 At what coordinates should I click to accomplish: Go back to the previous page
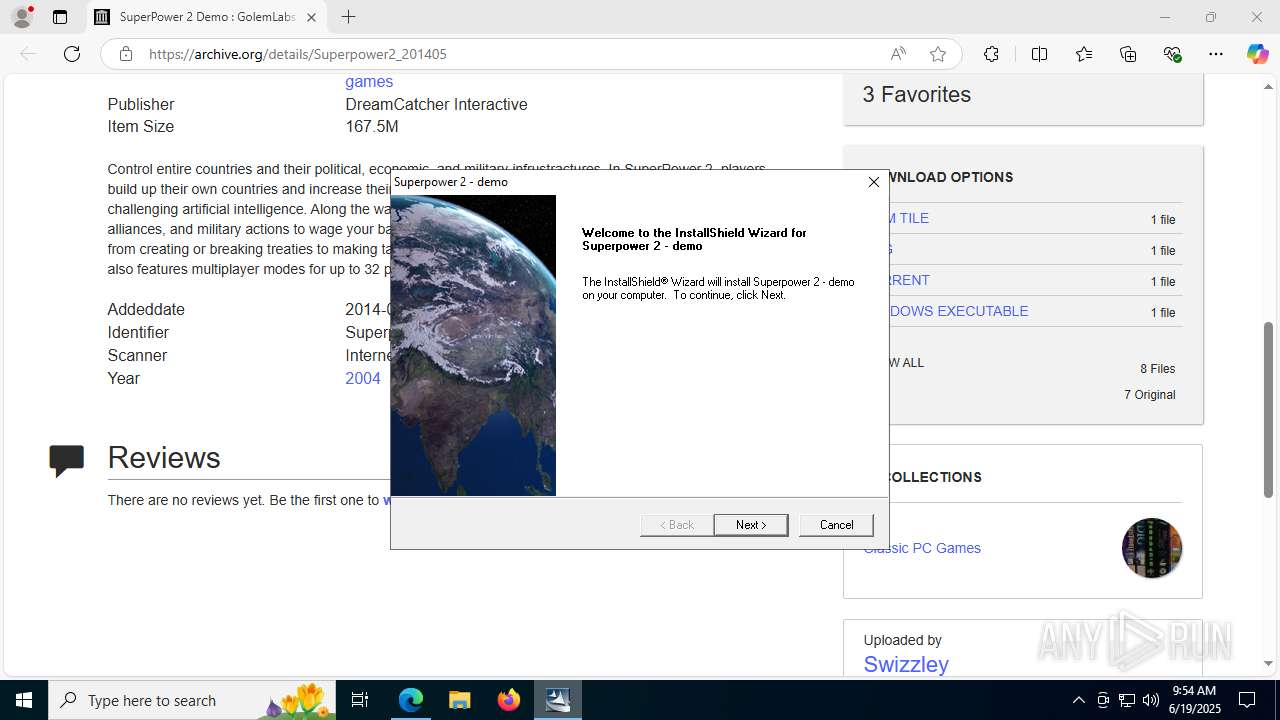click(x=28, y=54)
